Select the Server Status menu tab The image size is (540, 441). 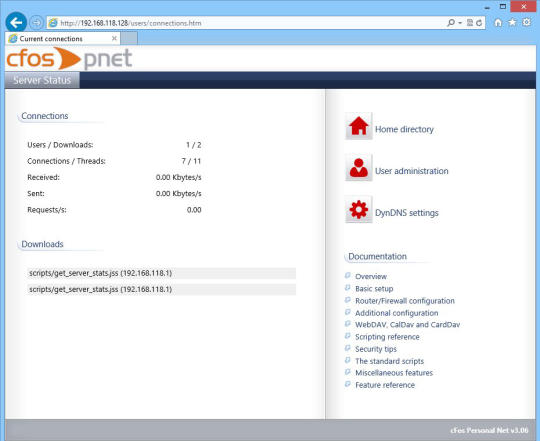tap(42, 80)
